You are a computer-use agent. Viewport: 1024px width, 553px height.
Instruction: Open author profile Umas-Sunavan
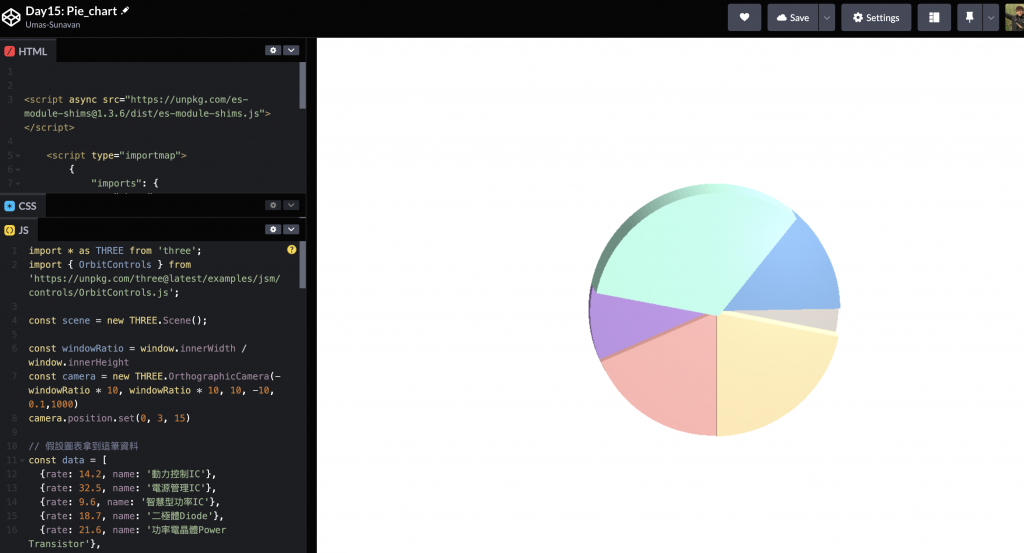coord(53,25)
